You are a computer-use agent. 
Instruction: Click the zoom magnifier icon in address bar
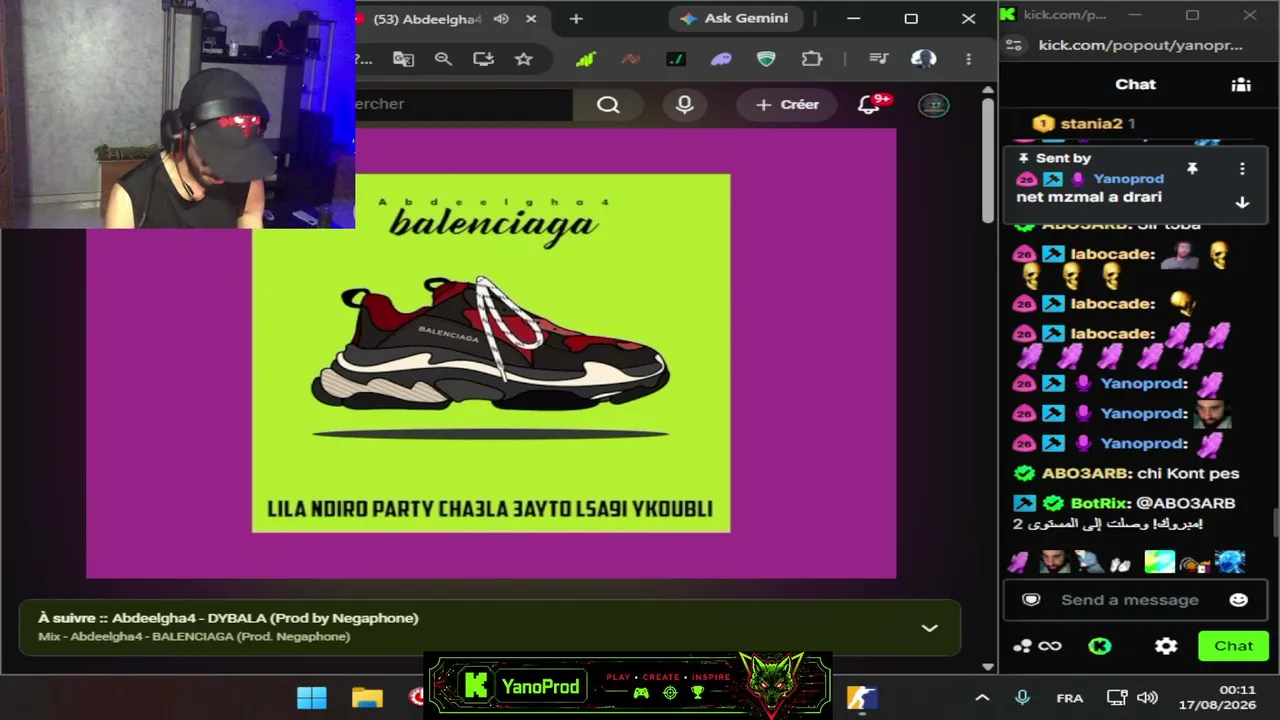coord(443,59)
